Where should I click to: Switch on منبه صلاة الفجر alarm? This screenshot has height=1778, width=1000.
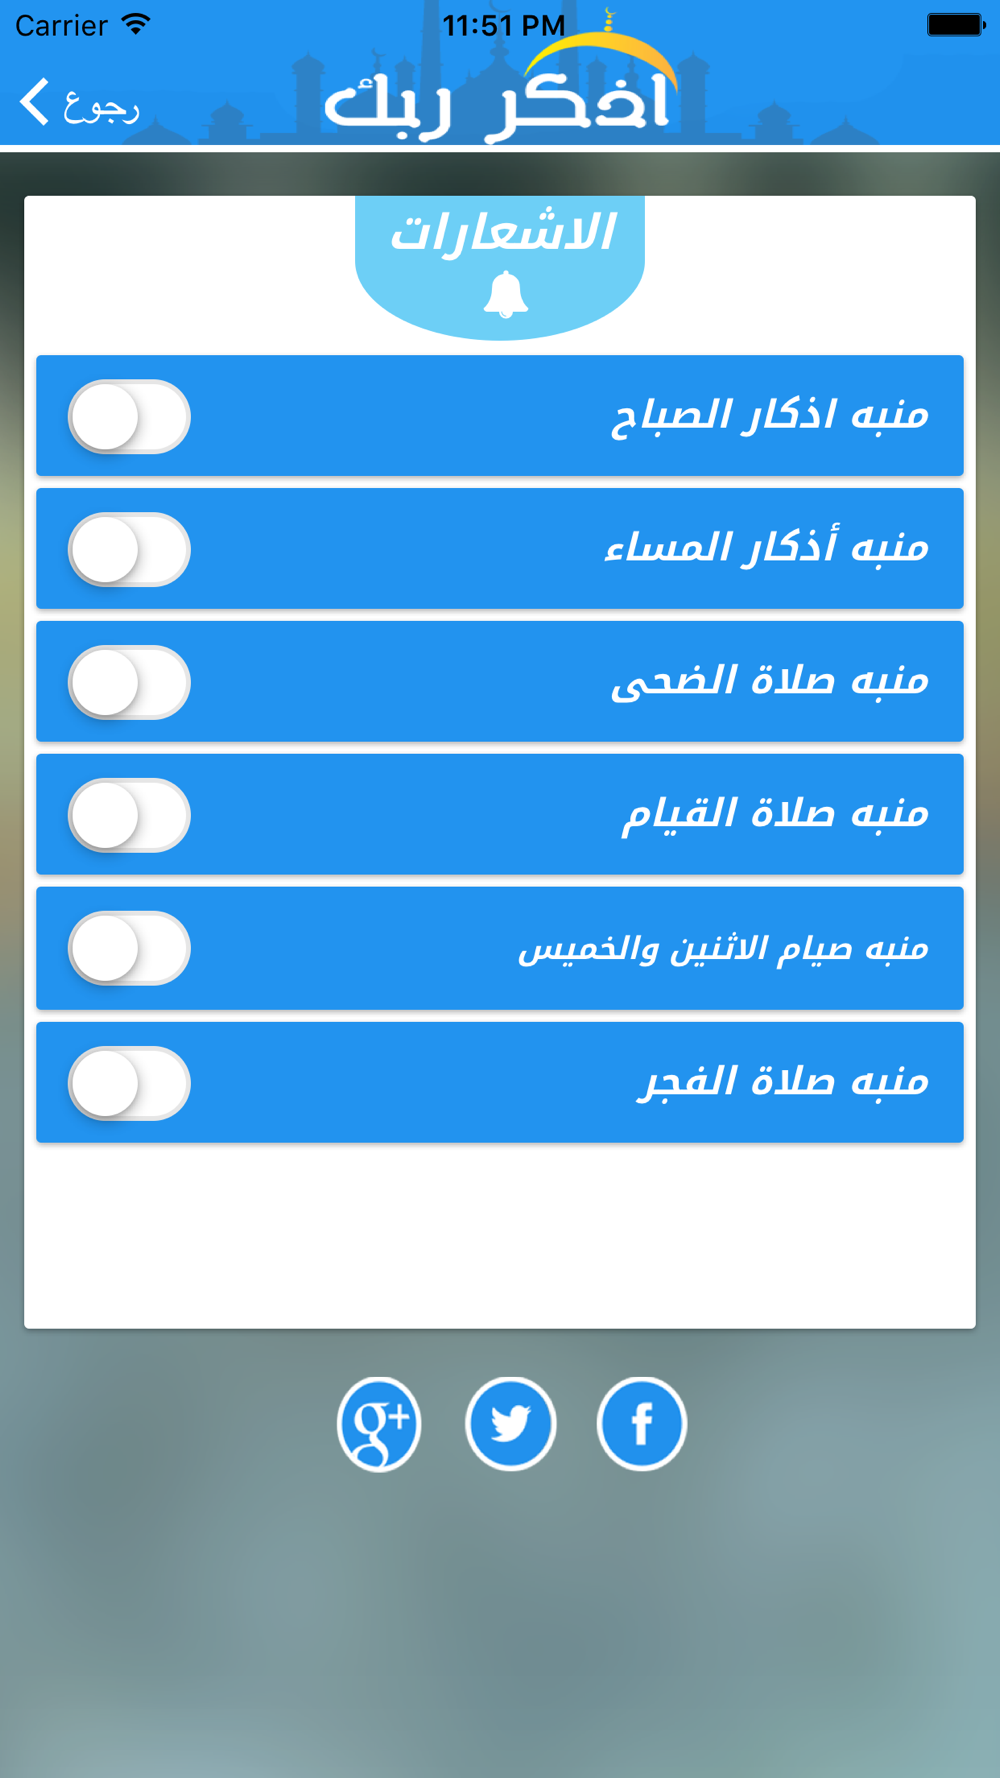click(129, 1083)
